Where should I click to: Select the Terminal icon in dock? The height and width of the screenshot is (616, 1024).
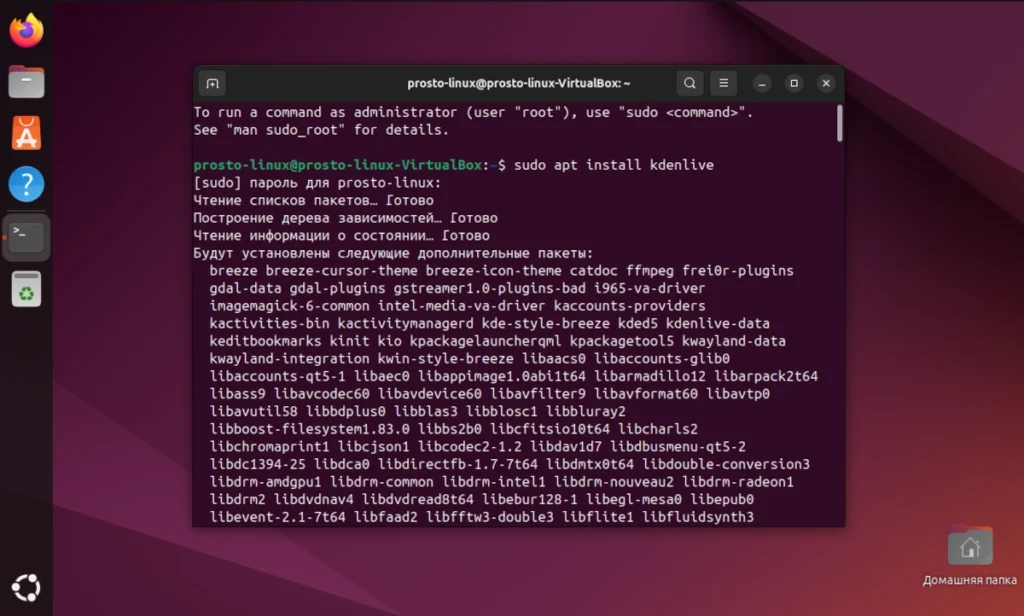tap(26, 237)
